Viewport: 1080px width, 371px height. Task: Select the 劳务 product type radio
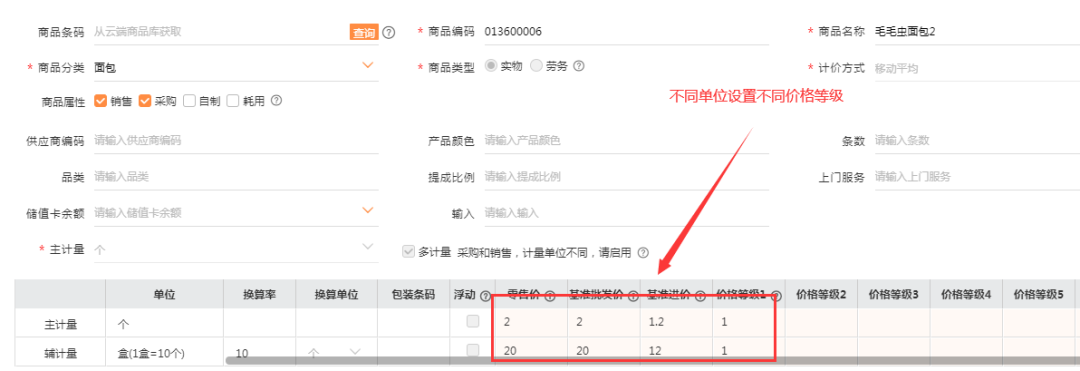(536, 66)
